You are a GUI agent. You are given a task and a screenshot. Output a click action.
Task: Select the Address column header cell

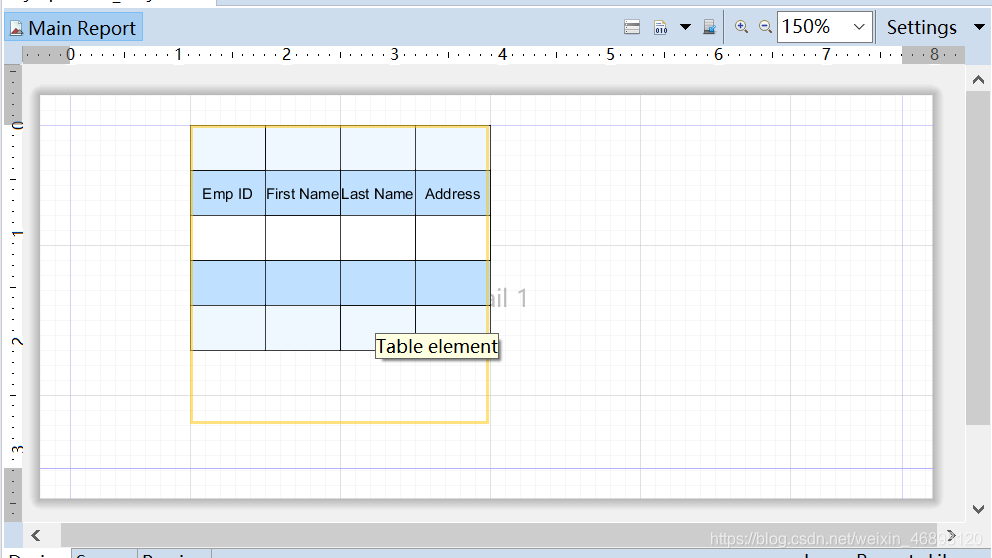click(x=452, y=194)
